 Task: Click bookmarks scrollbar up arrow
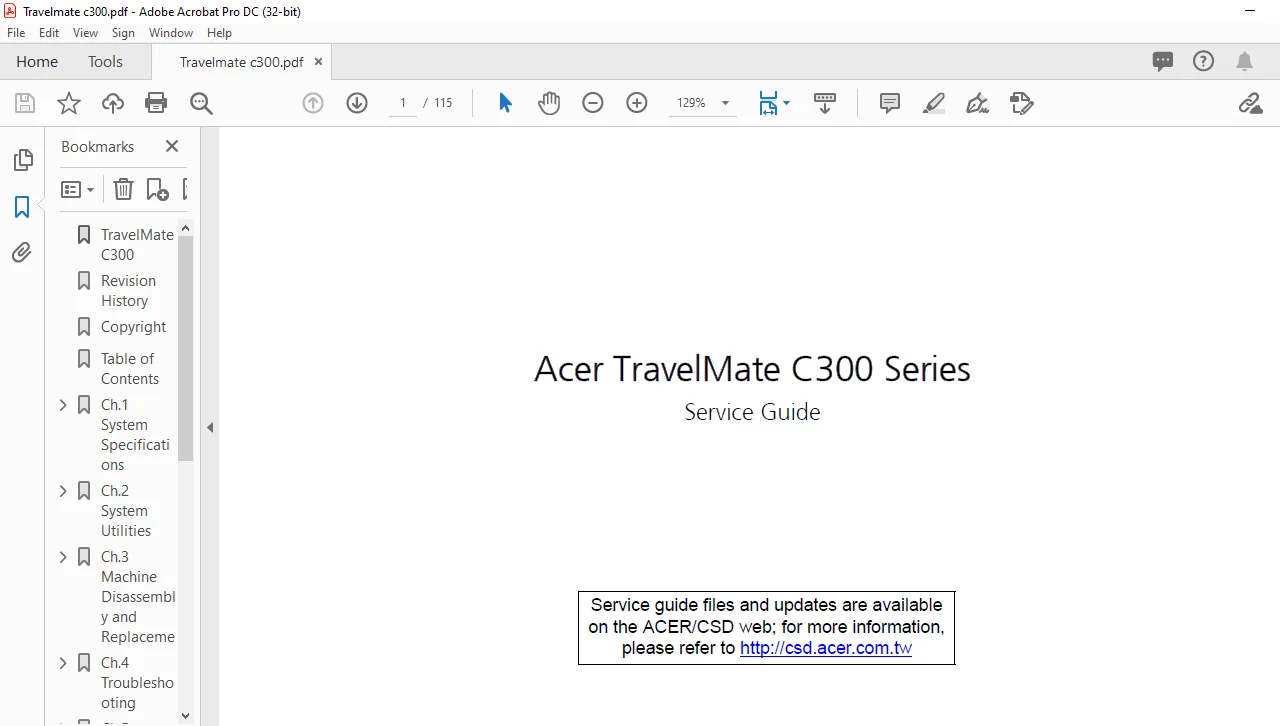click(x=185, y=228)
